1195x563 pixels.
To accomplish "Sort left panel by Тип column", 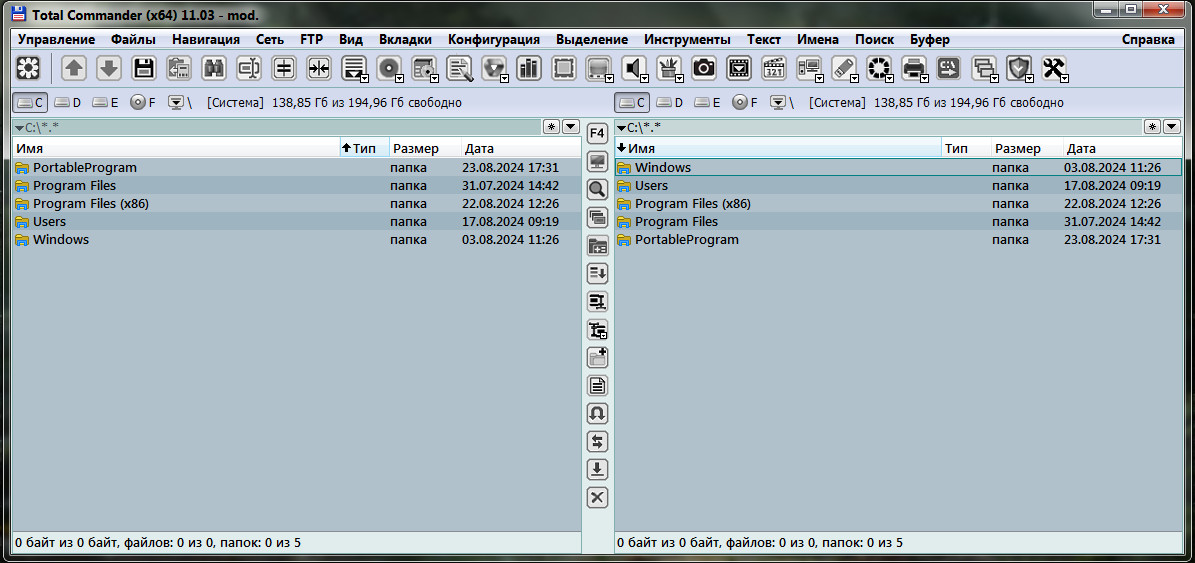I will (x=364, y=149).
